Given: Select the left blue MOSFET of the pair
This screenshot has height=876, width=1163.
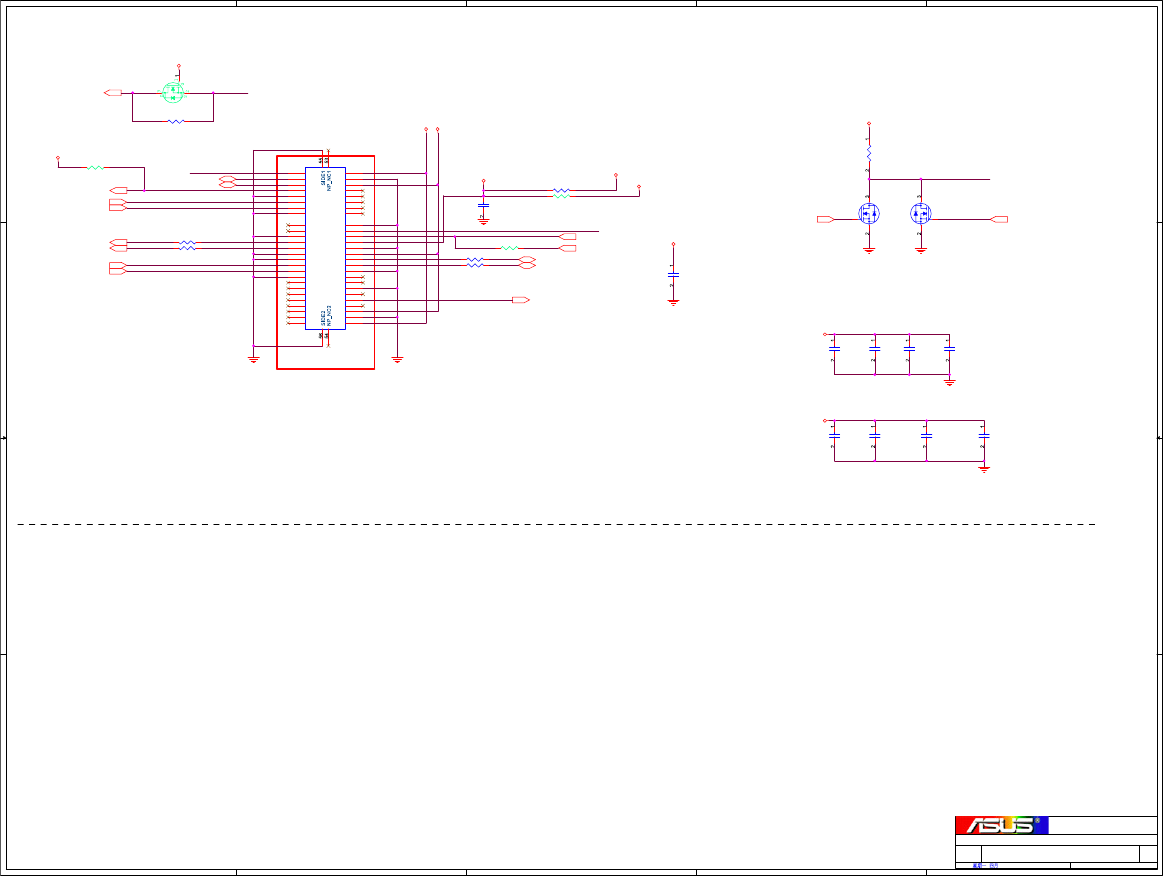Looking at the screenshot, I should pyautogui.click(x=869, y=214).
